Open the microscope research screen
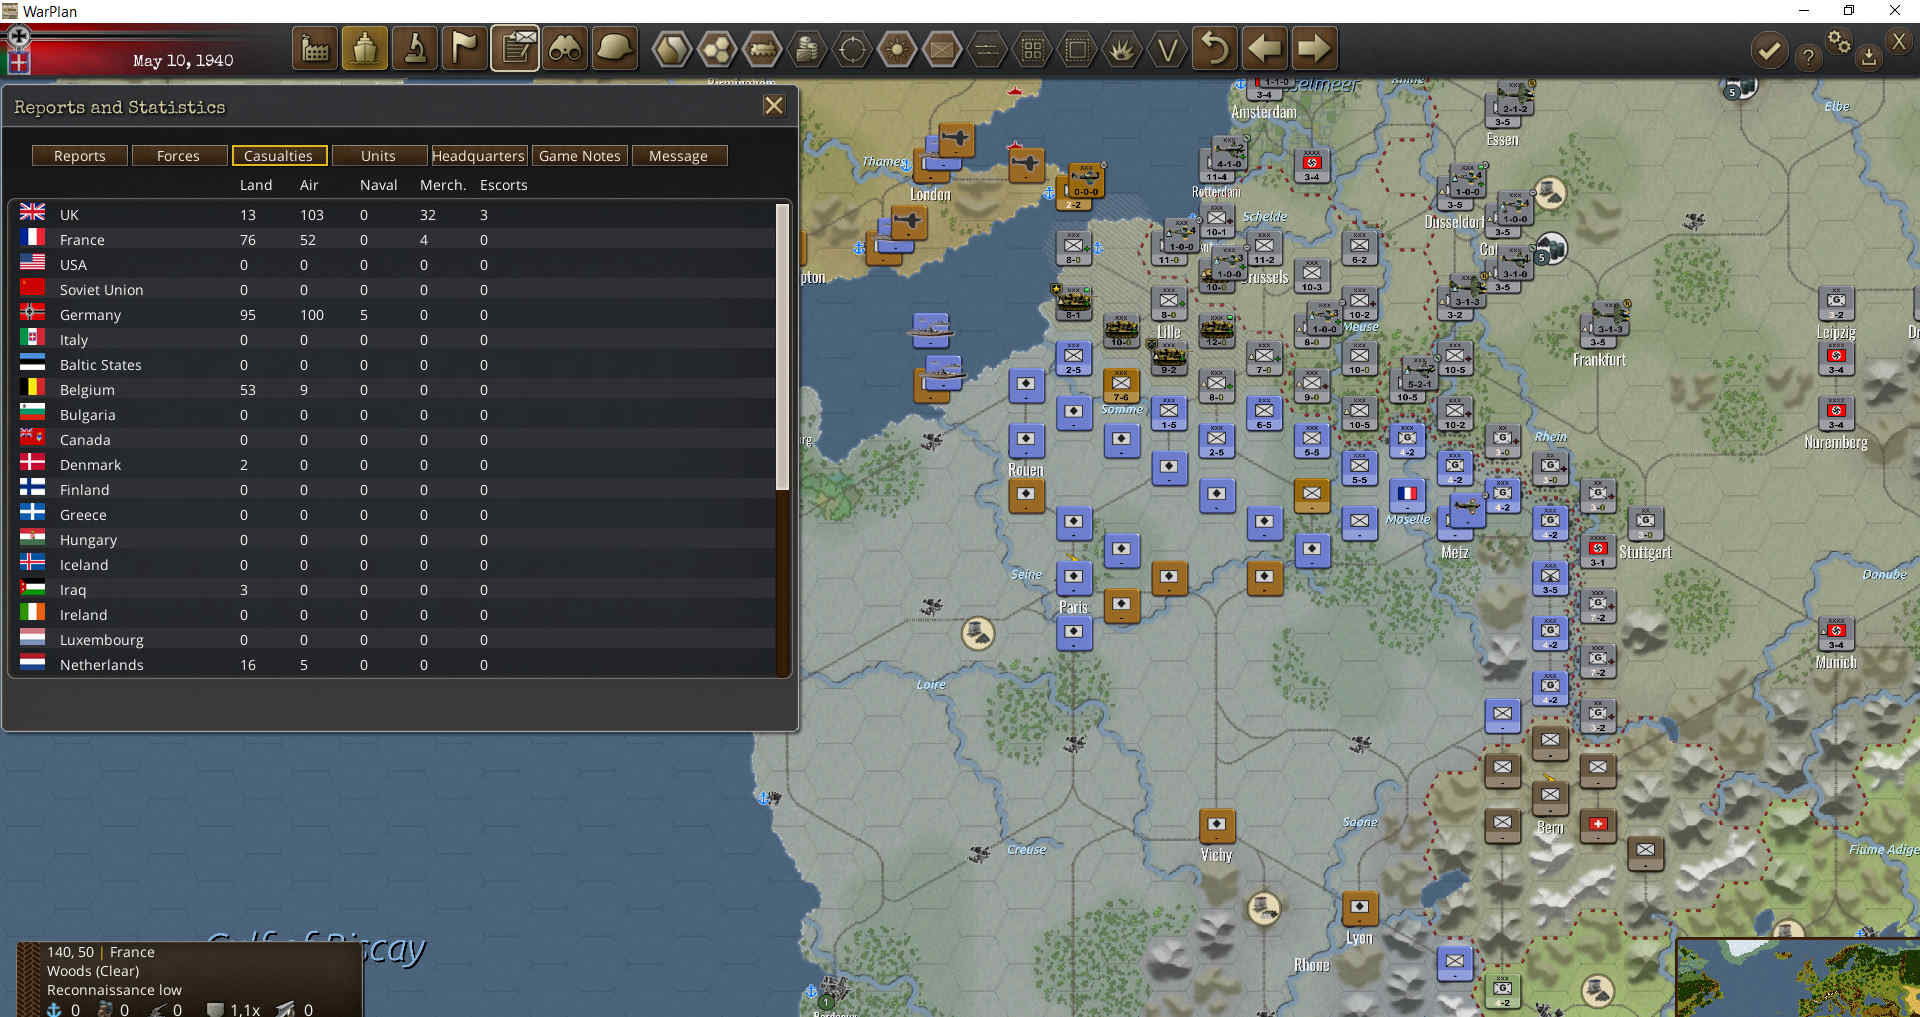1920x1017 pixels. tap(415, 48)
